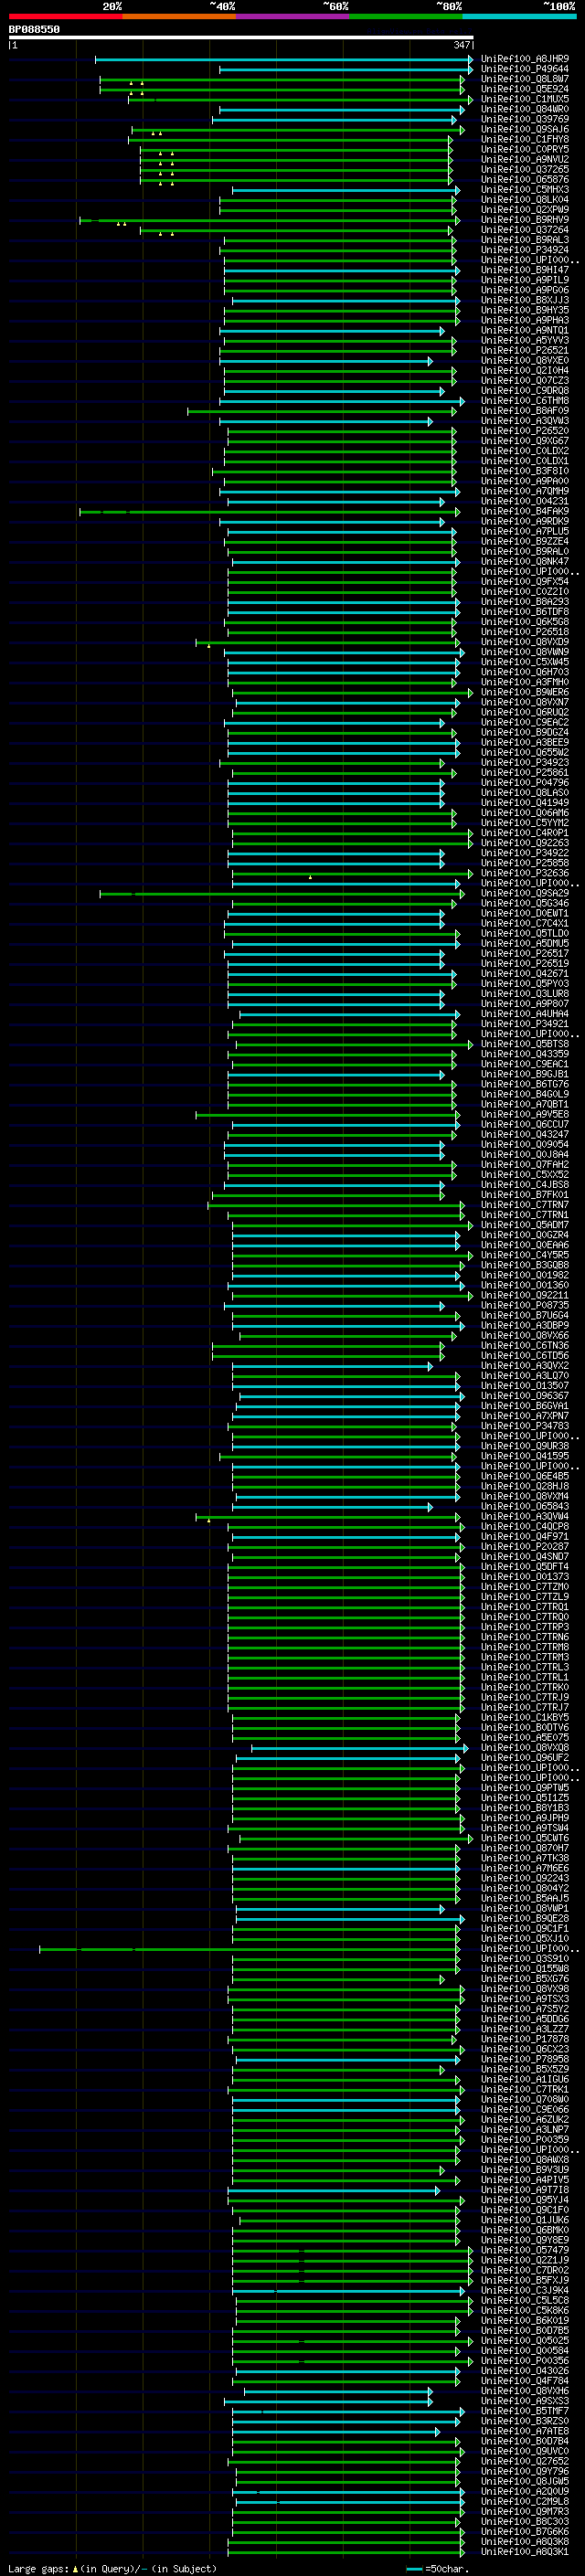Select the UniRef100_Q41949 label
Screen dimensions: 585x2576
[525, 803]
